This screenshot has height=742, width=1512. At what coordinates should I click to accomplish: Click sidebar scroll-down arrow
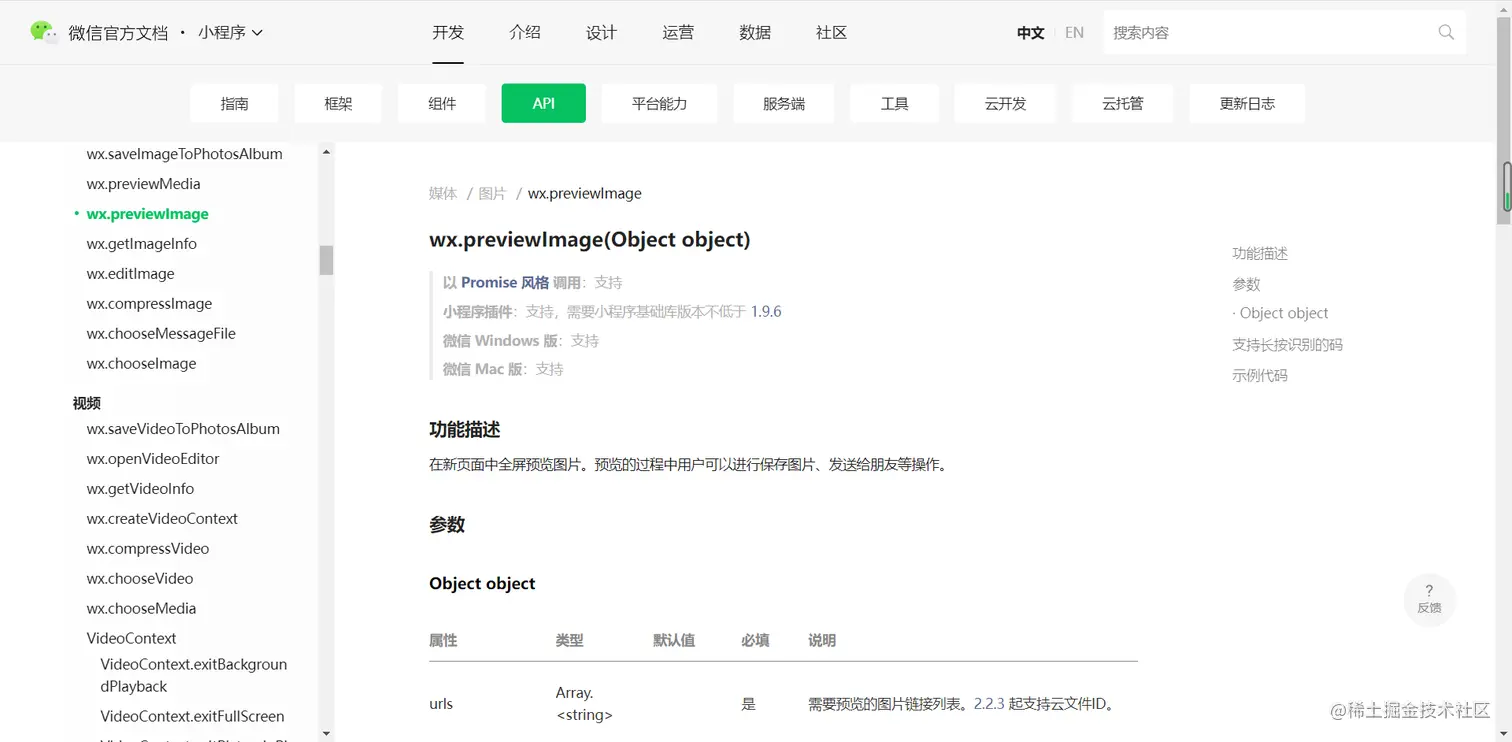click(326, 733)
